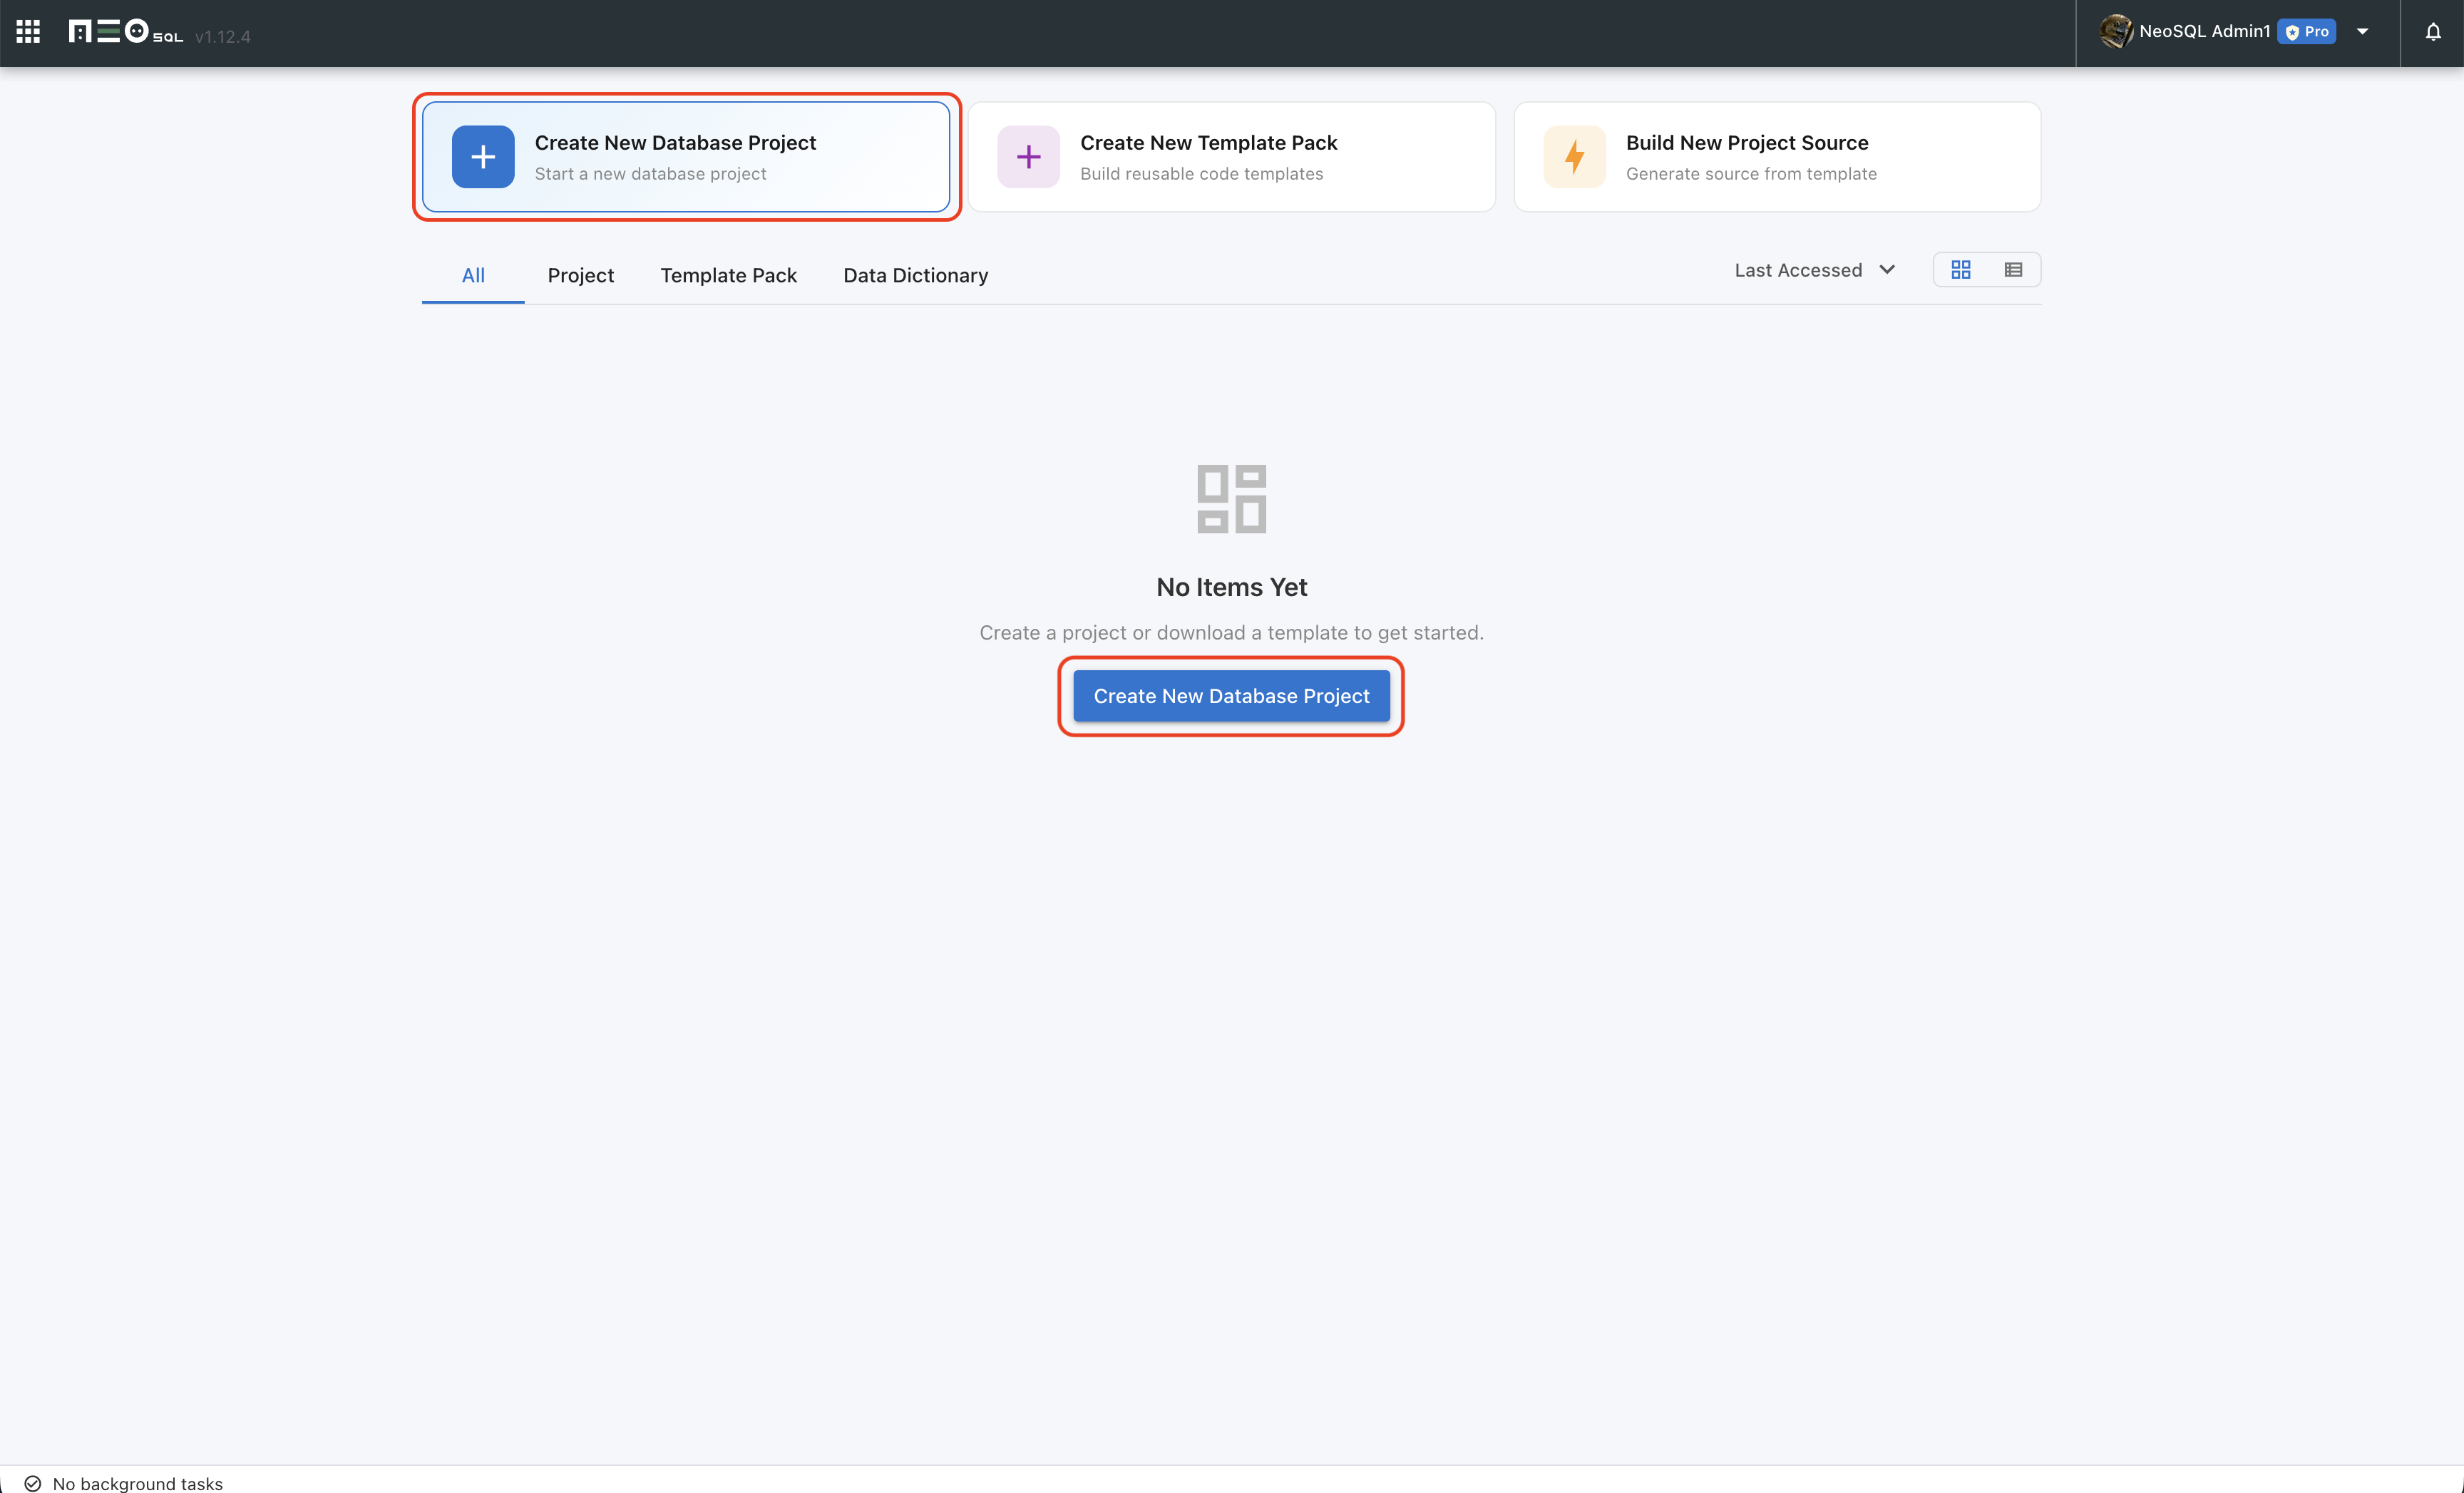Click the blue Create New Database Project button
Screen dimensions: 2464x1493
[x=1231, y=696]
